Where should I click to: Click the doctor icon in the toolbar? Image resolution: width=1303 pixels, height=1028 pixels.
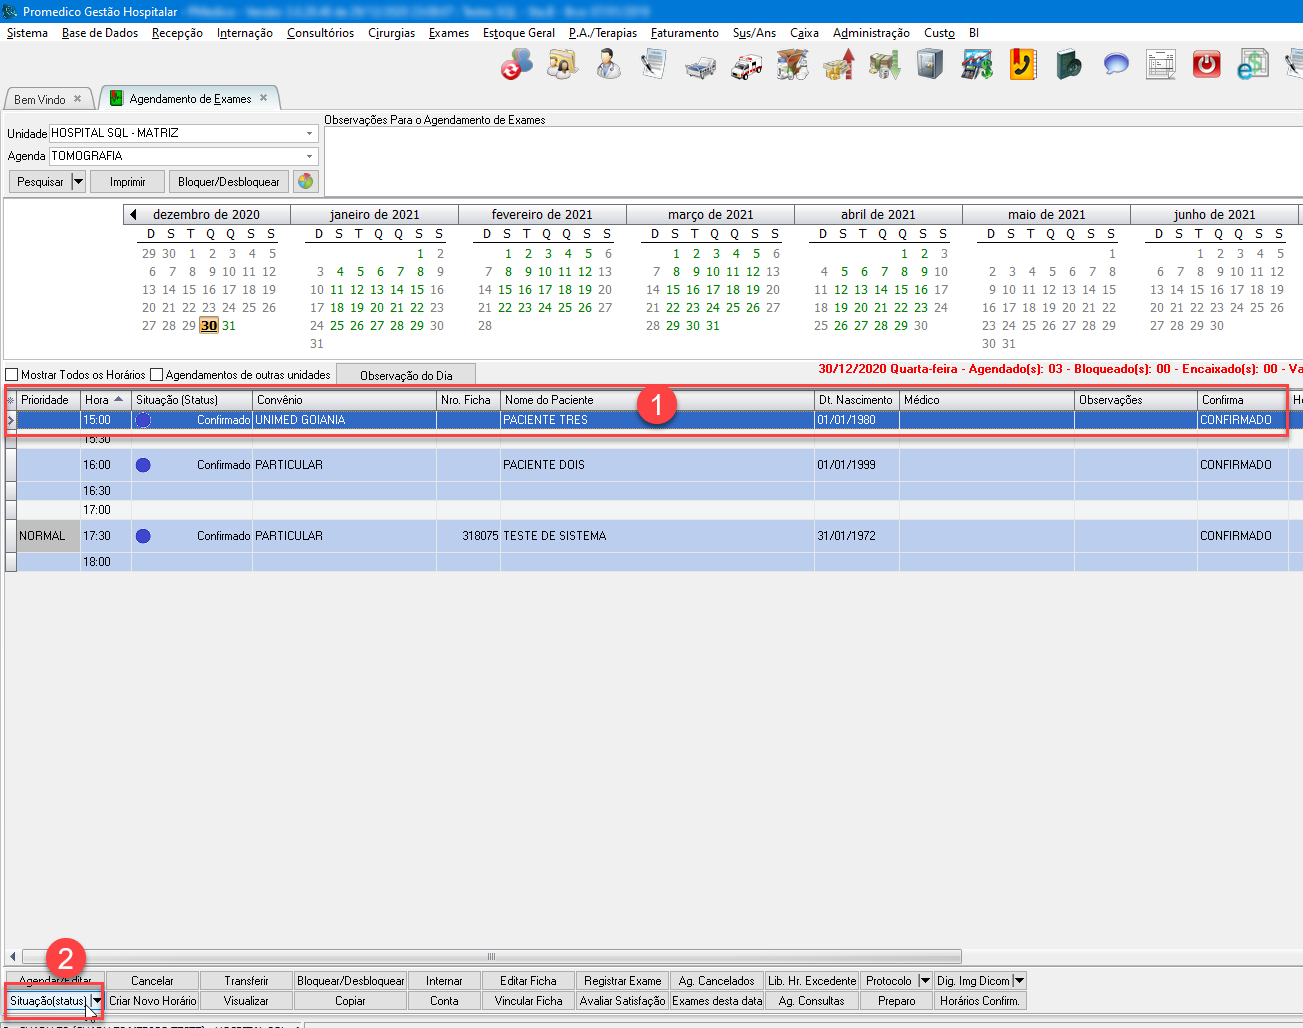coord(608,65)
